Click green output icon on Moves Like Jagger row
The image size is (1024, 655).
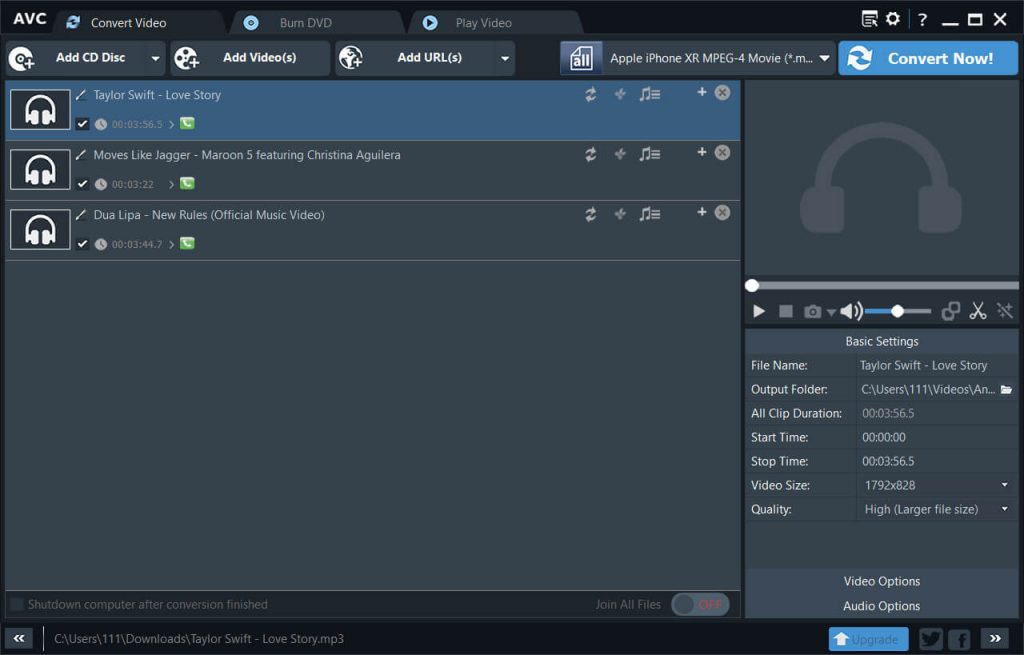[x=187, y=184]
